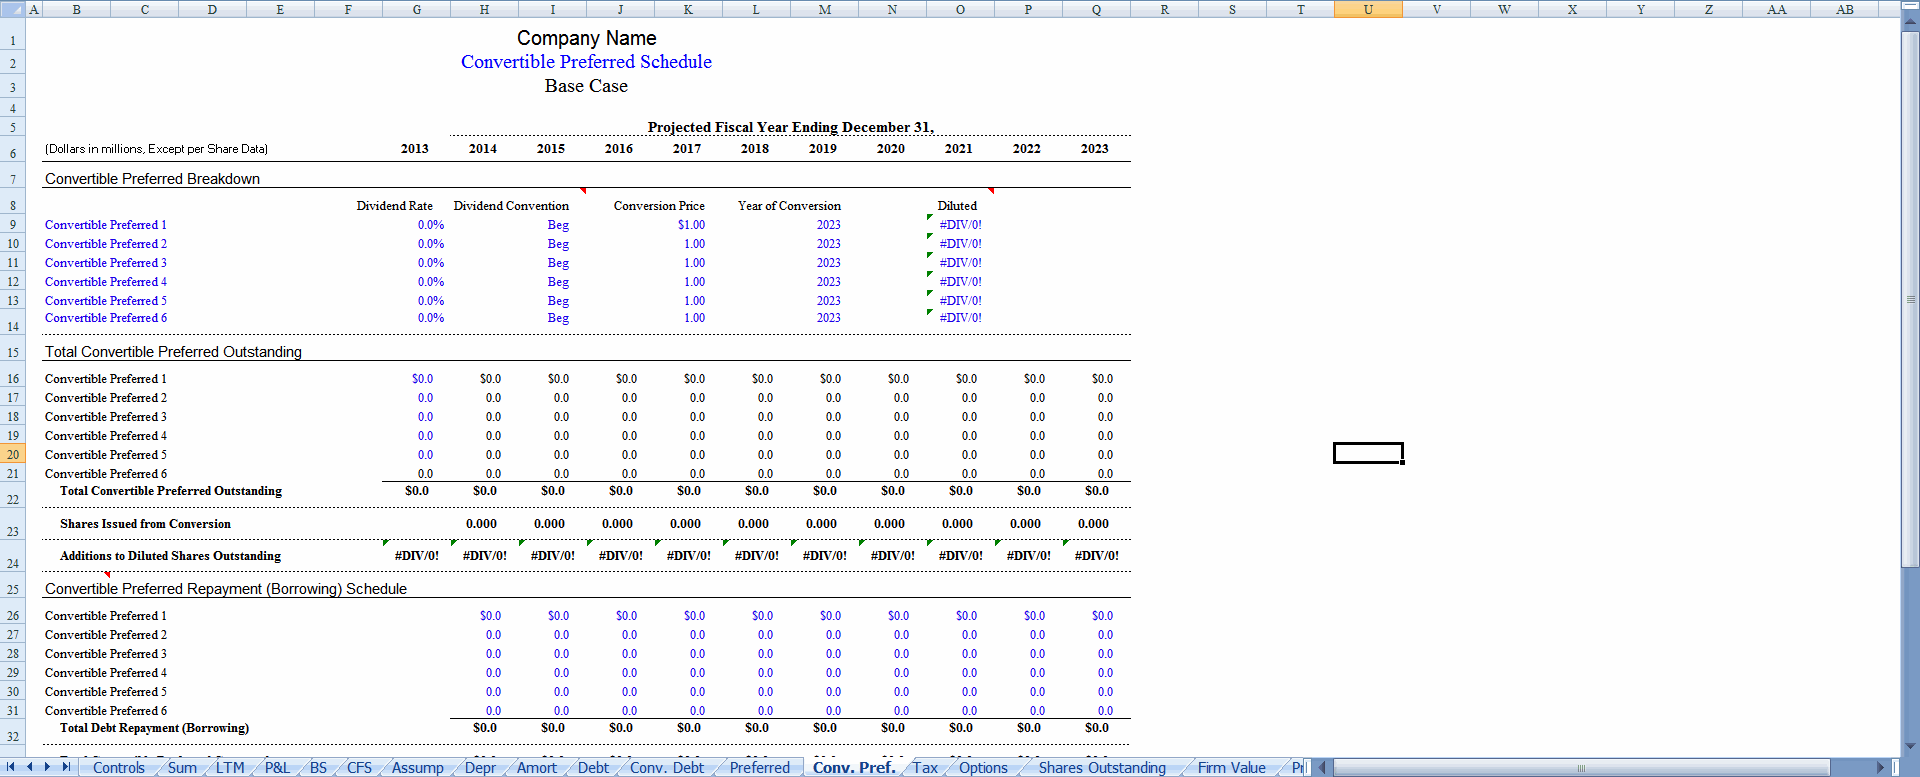1920x777 pixels.
Task: Select column AB header
Action: 1844,9
